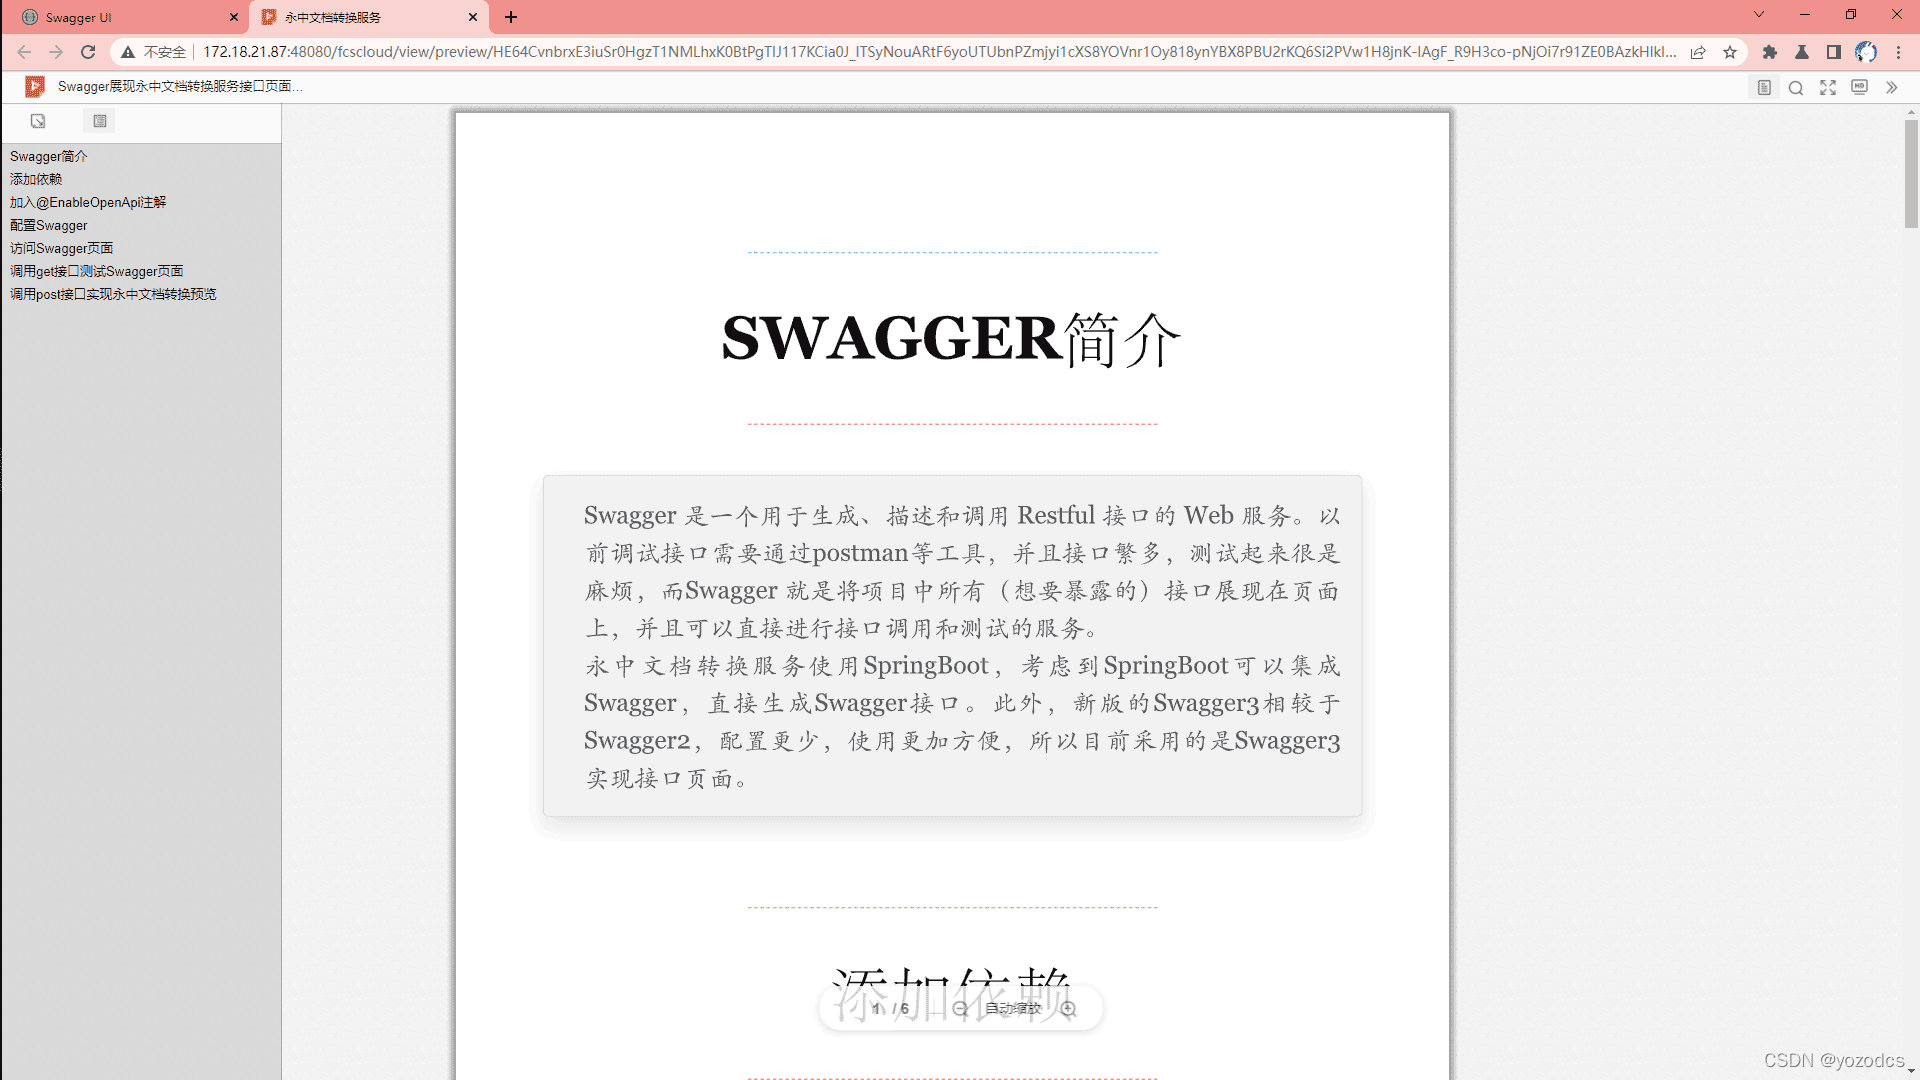Image resolution: width=1920 pixels, height=1080 pixels.
Task: Click the Swagger introduction paragraph box
Action: [952, 646]
